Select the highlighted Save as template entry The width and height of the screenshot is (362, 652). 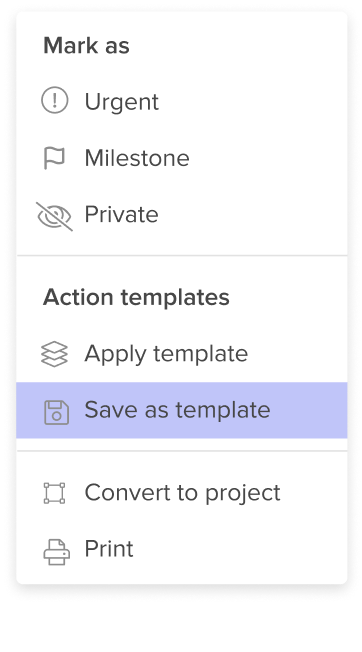(x=182, y=410)
